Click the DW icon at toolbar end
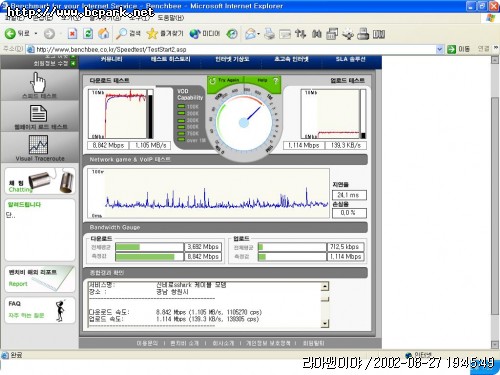The height and width of the screenshot is (375, 500). pos(379,34)
